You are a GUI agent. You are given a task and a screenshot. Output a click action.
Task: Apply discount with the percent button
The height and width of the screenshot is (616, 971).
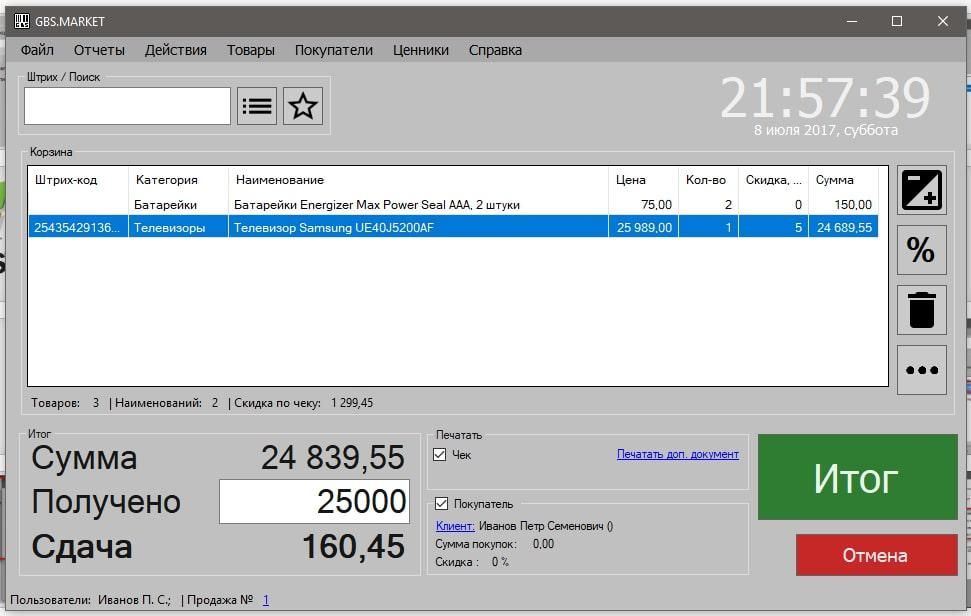[921, 250]
